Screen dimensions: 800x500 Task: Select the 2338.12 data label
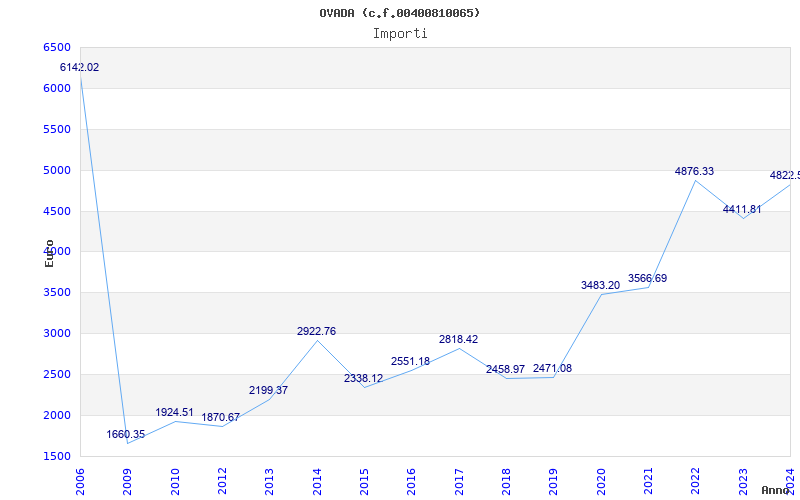[x=363, y=379]
